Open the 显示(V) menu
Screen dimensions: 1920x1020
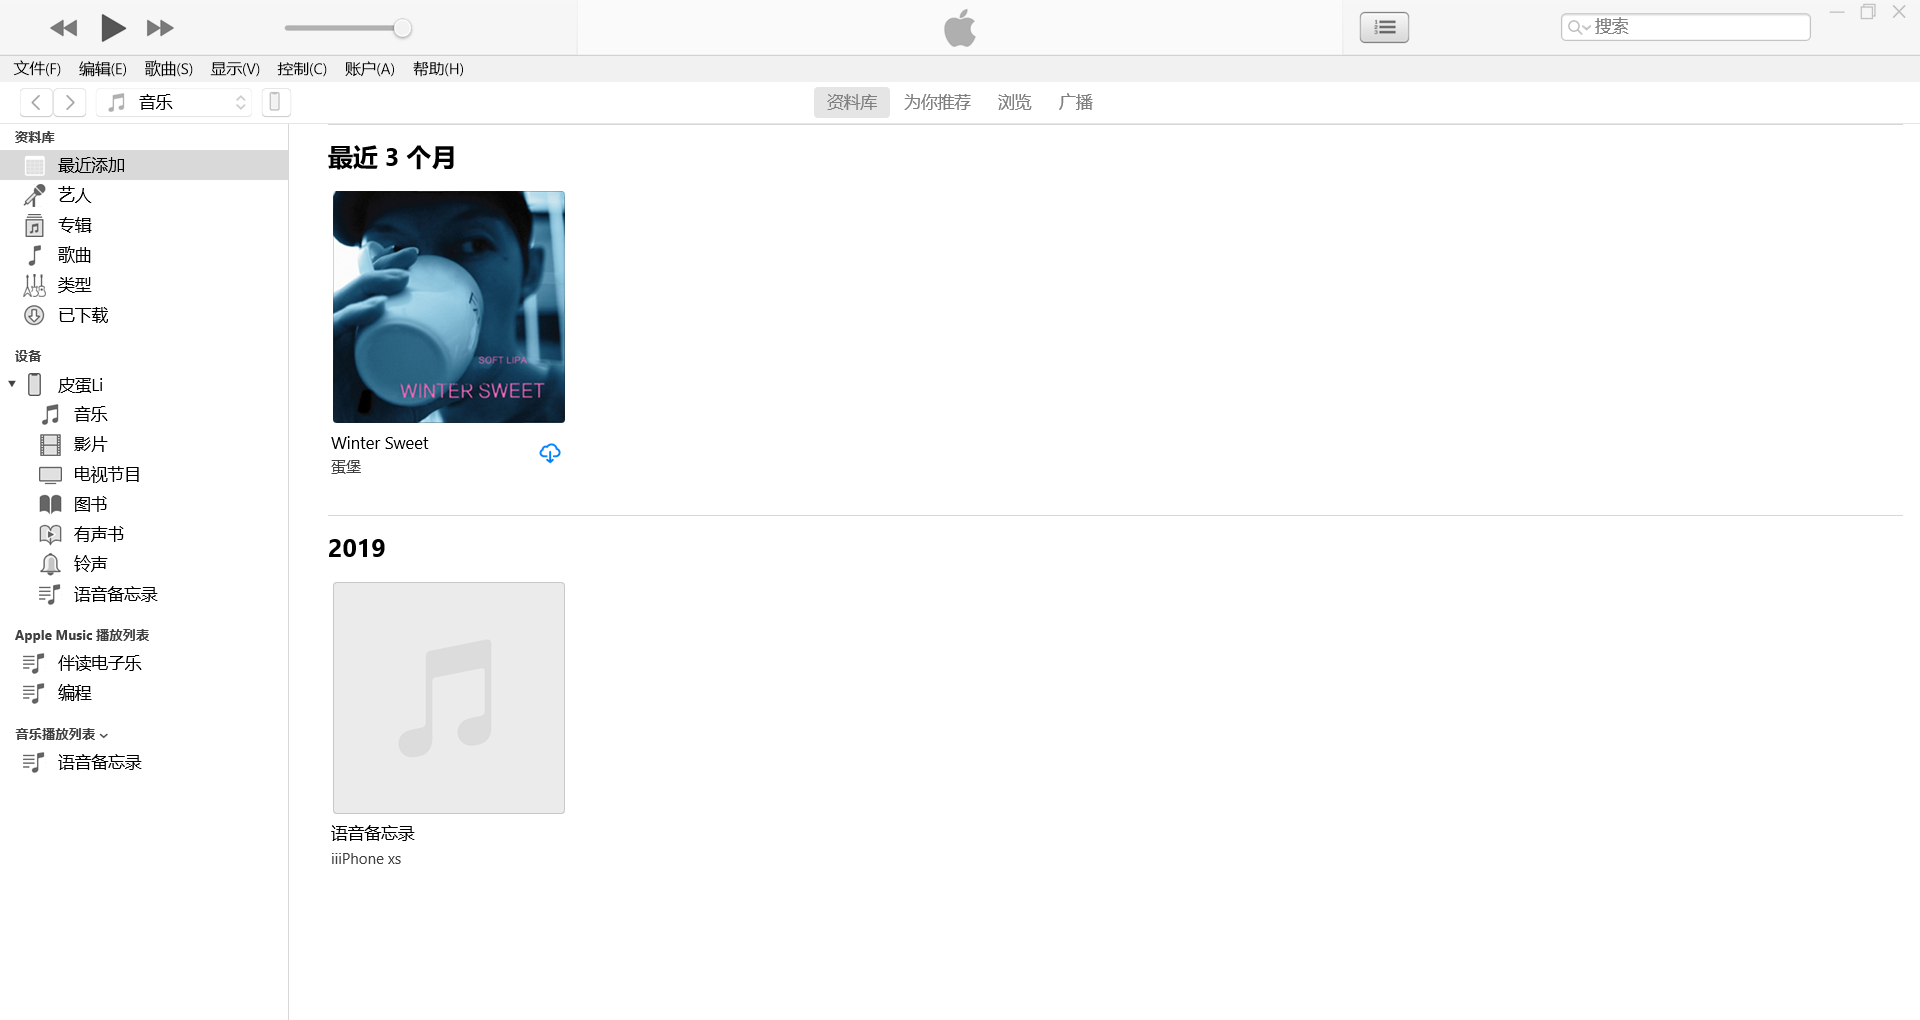click(x=235, y=69)
